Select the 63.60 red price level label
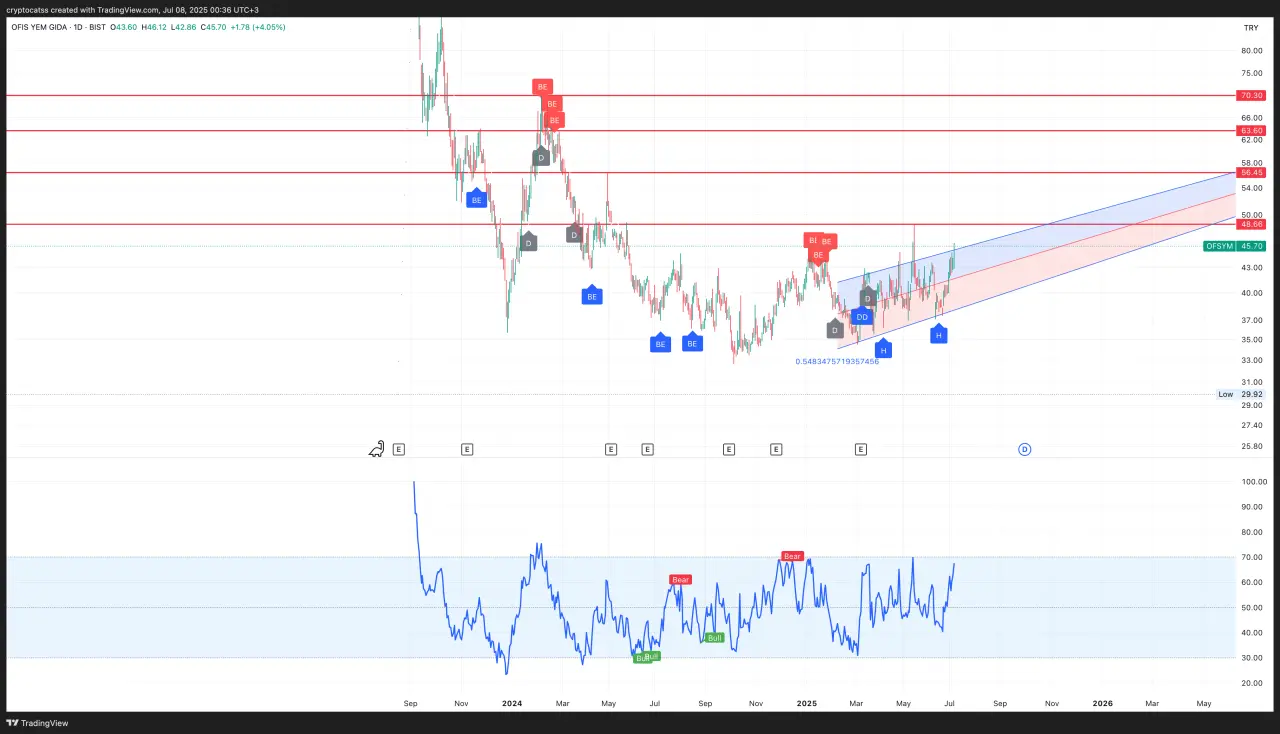The width and height of the screenshot is (1280, 734). pos(1251,131)
